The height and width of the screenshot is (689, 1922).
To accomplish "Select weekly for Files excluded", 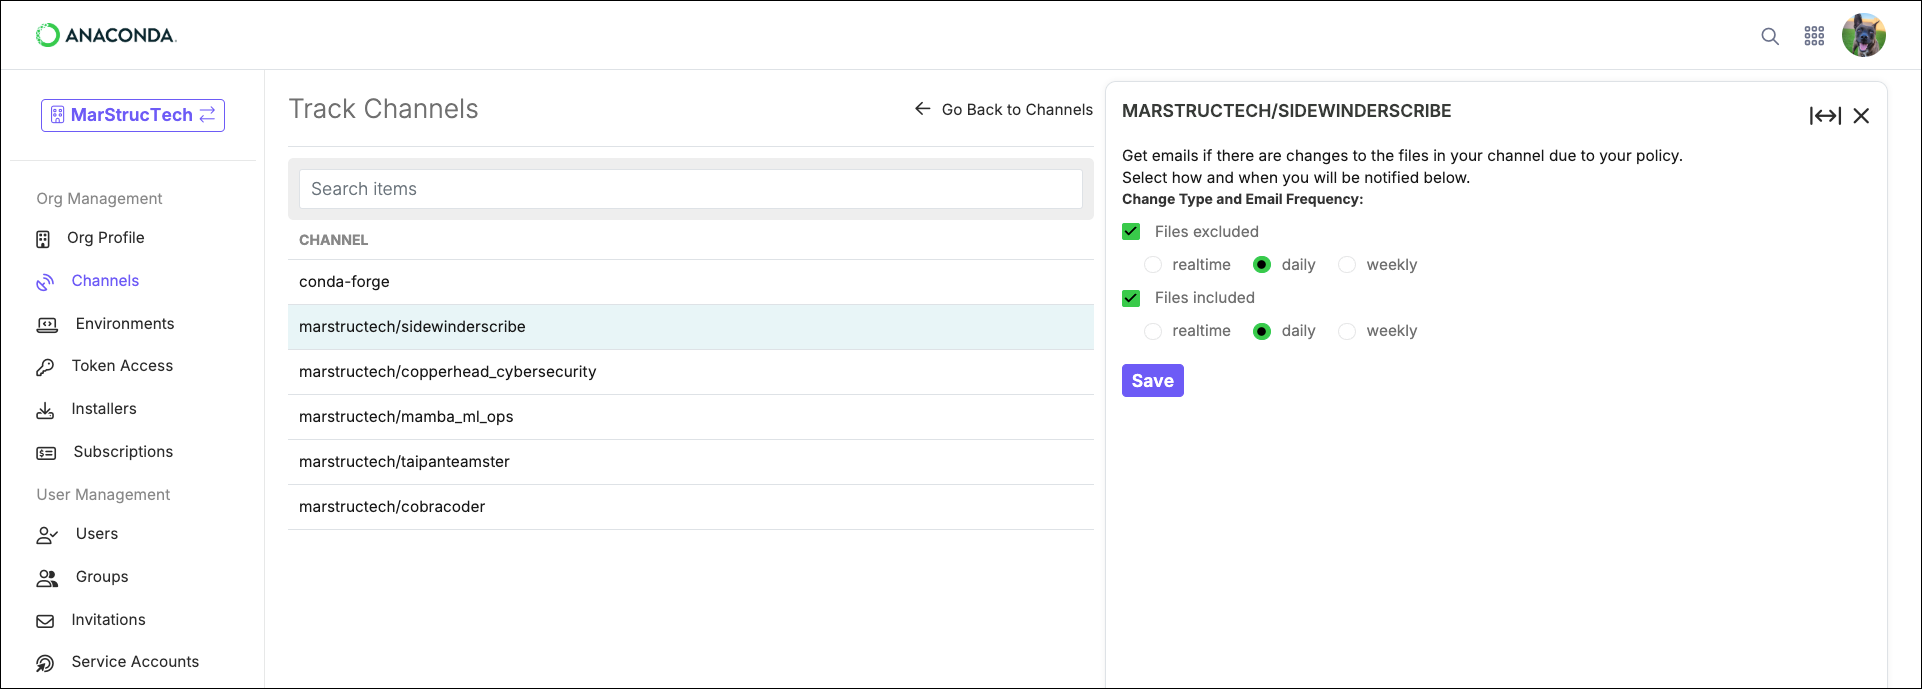I will click(1347, 265).
